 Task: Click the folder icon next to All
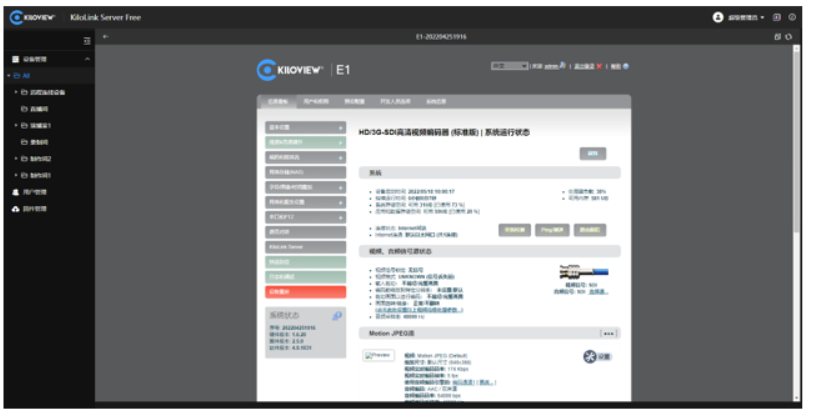(x=17, y=76)
